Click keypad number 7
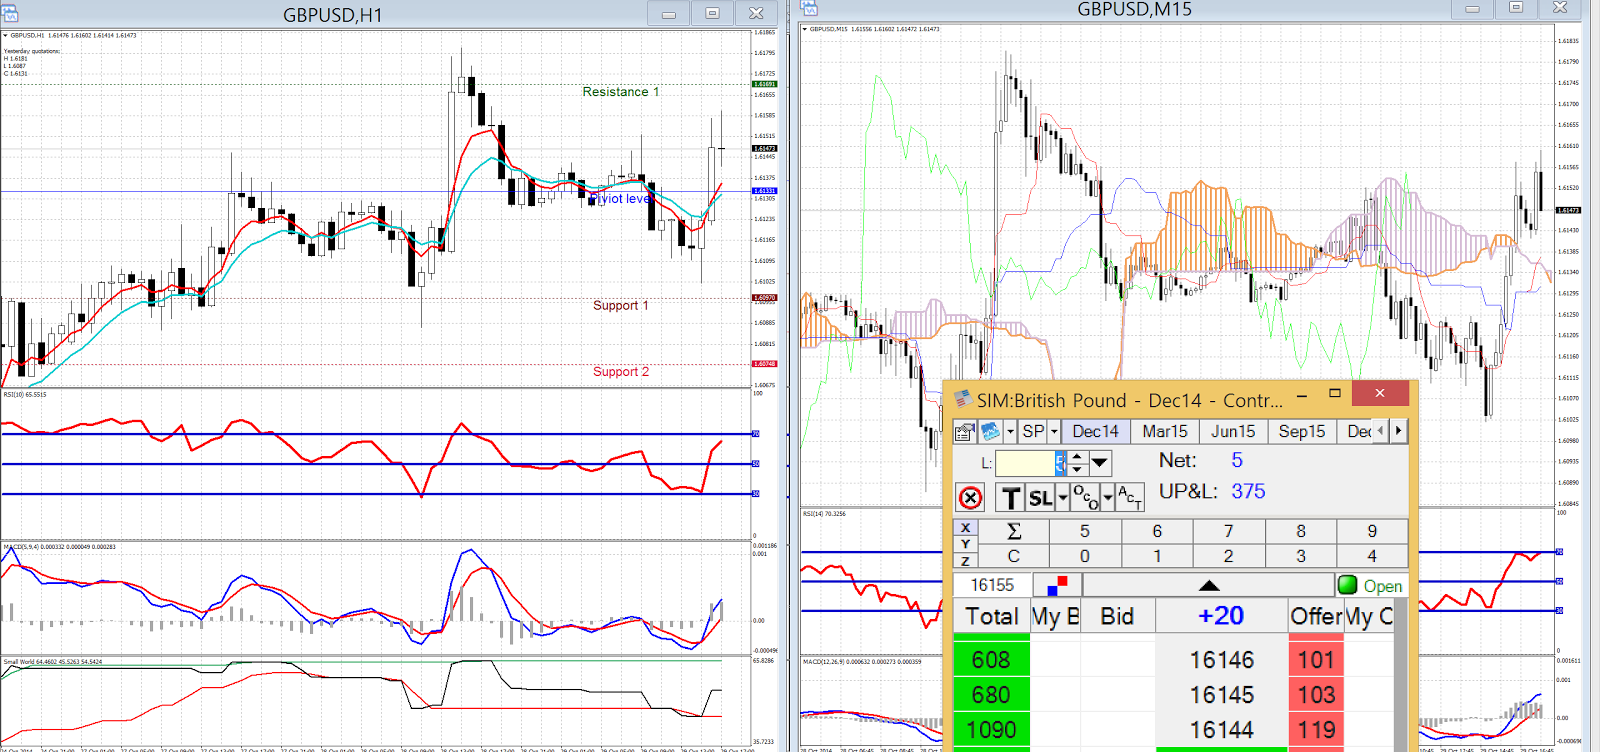The height and width of the screenshot is (752, 1600). [x=1229, y=531]
